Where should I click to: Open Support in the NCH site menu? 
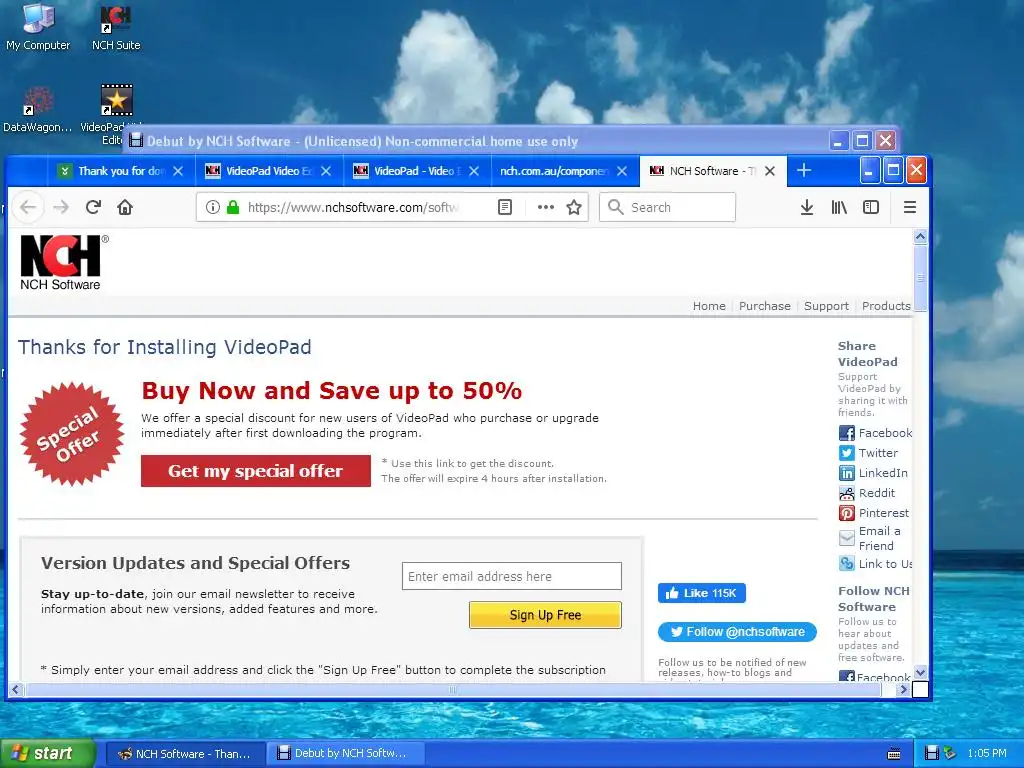(826, 306)
